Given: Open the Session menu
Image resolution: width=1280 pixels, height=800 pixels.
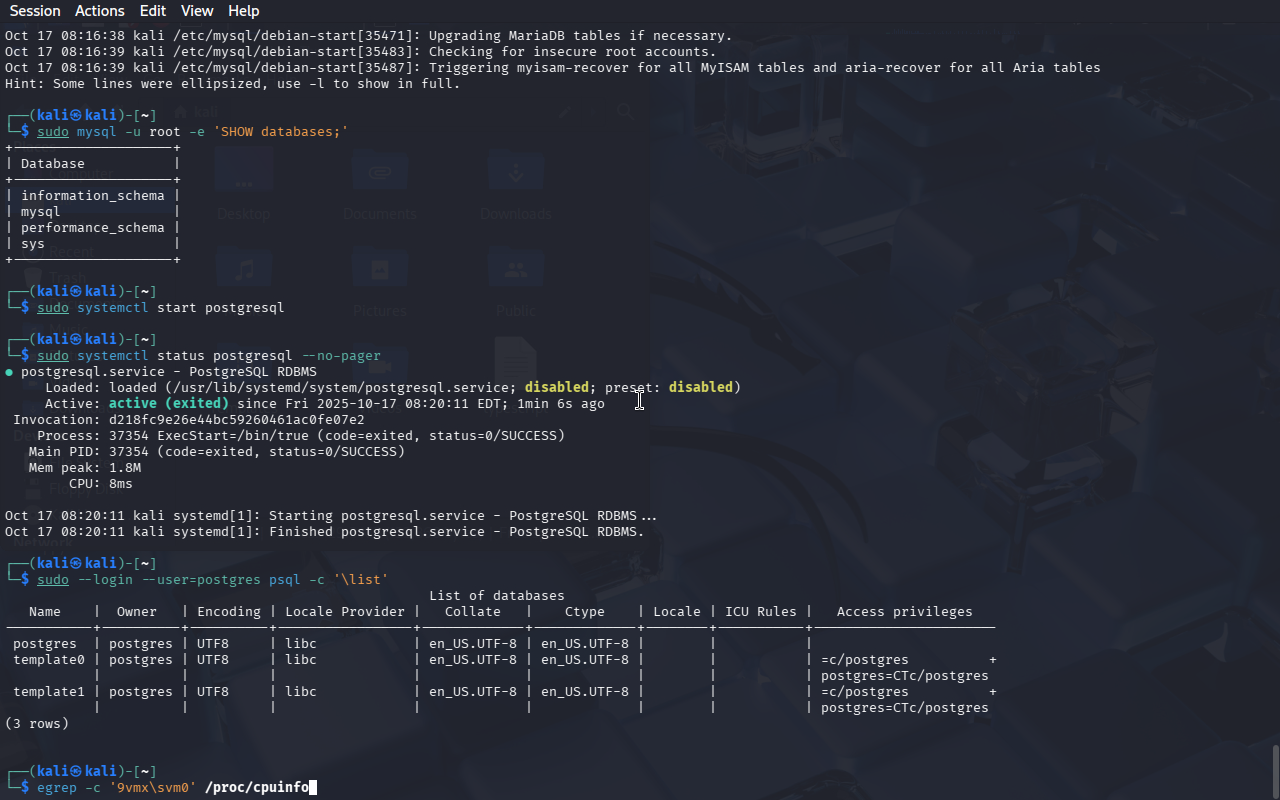Looking at the screenshot, I should pyautogui.click(x=35, y=11).
